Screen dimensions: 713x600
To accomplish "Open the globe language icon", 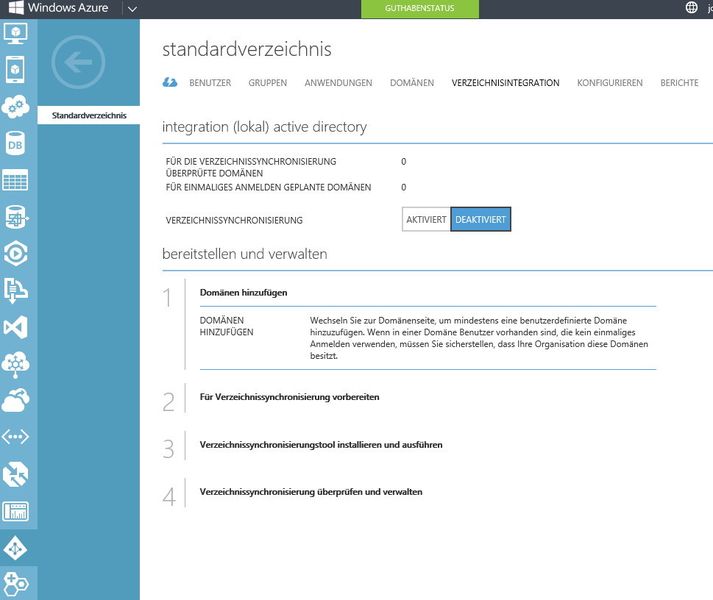I will 691,8.
